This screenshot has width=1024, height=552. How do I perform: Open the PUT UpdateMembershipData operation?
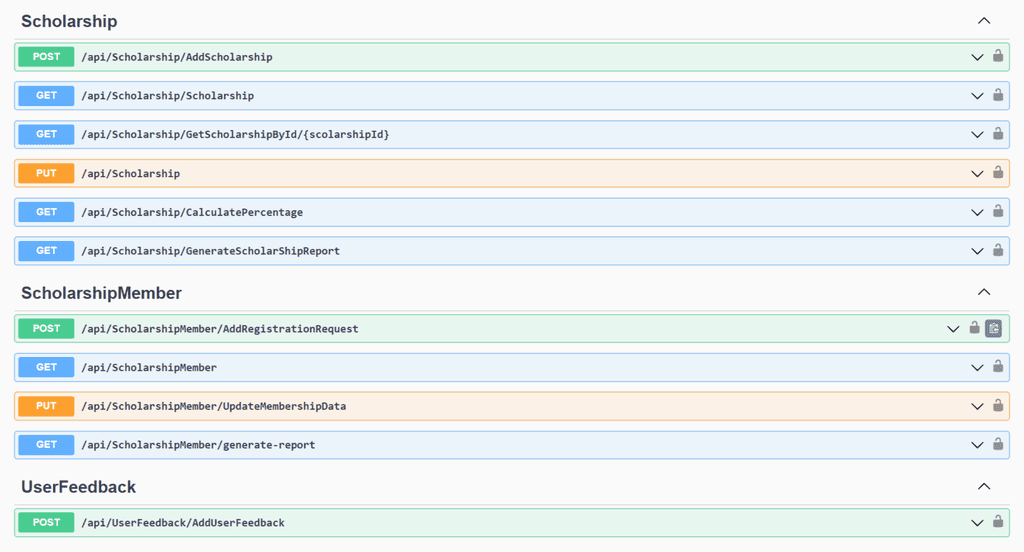512,406
